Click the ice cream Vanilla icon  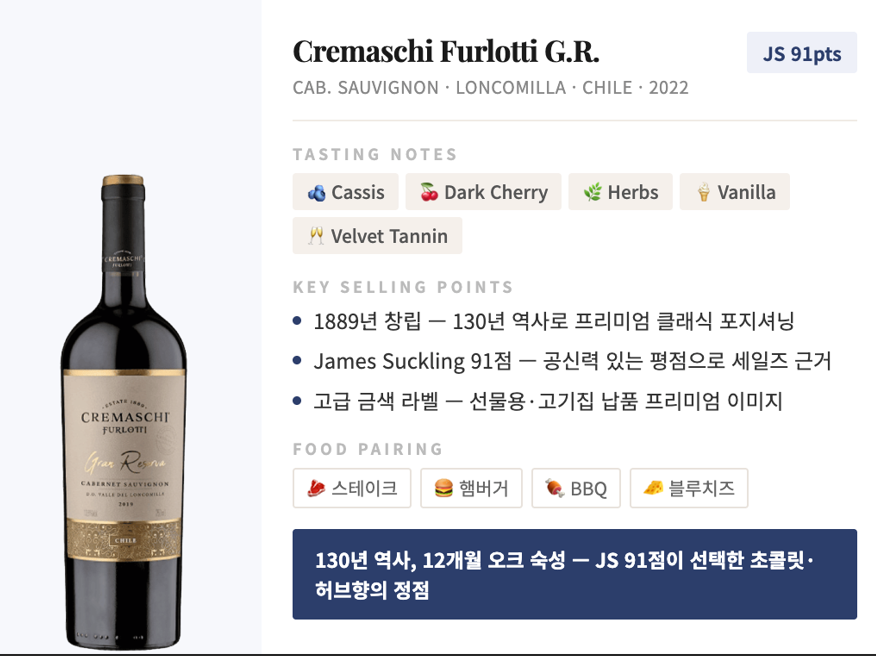click(703, 192)
